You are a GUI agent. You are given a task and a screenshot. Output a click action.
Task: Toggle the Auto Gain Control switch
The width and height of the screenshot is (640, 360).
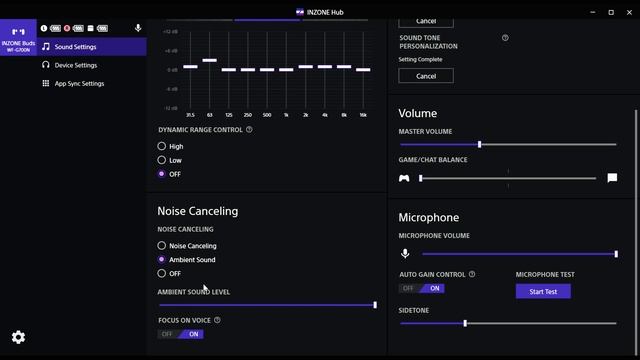pos(422,288)
